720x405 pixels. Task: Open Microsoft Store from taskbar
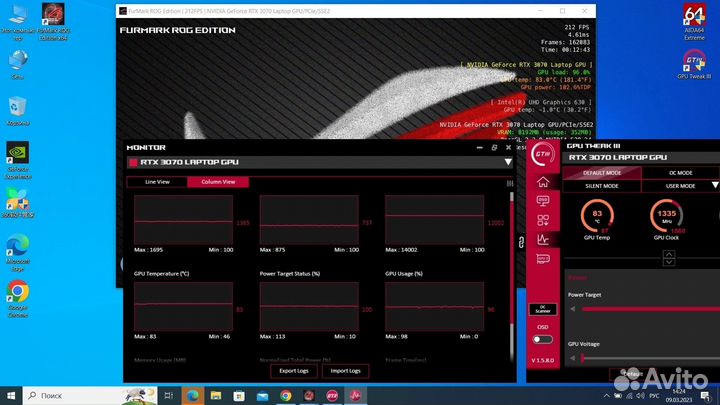point(239,395)
